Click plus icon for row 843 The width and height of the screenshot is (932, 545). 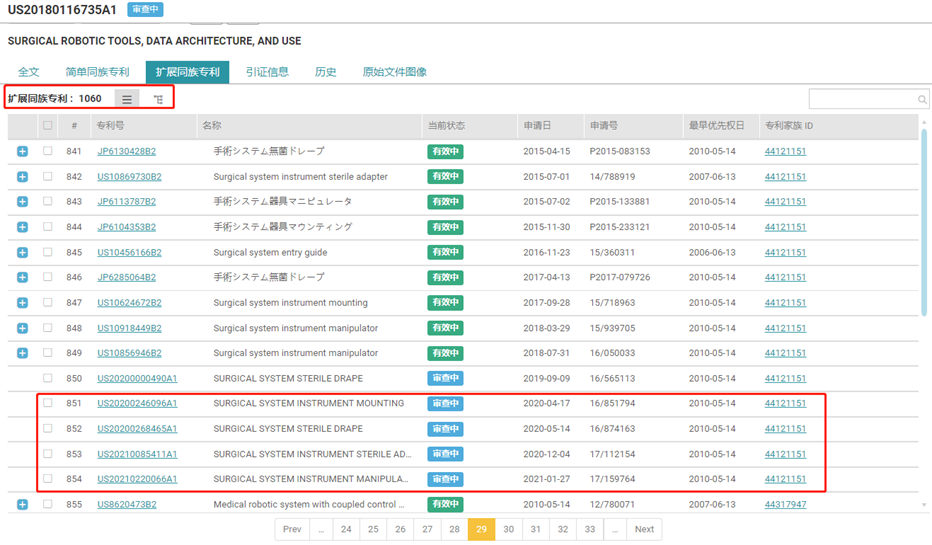22,202
